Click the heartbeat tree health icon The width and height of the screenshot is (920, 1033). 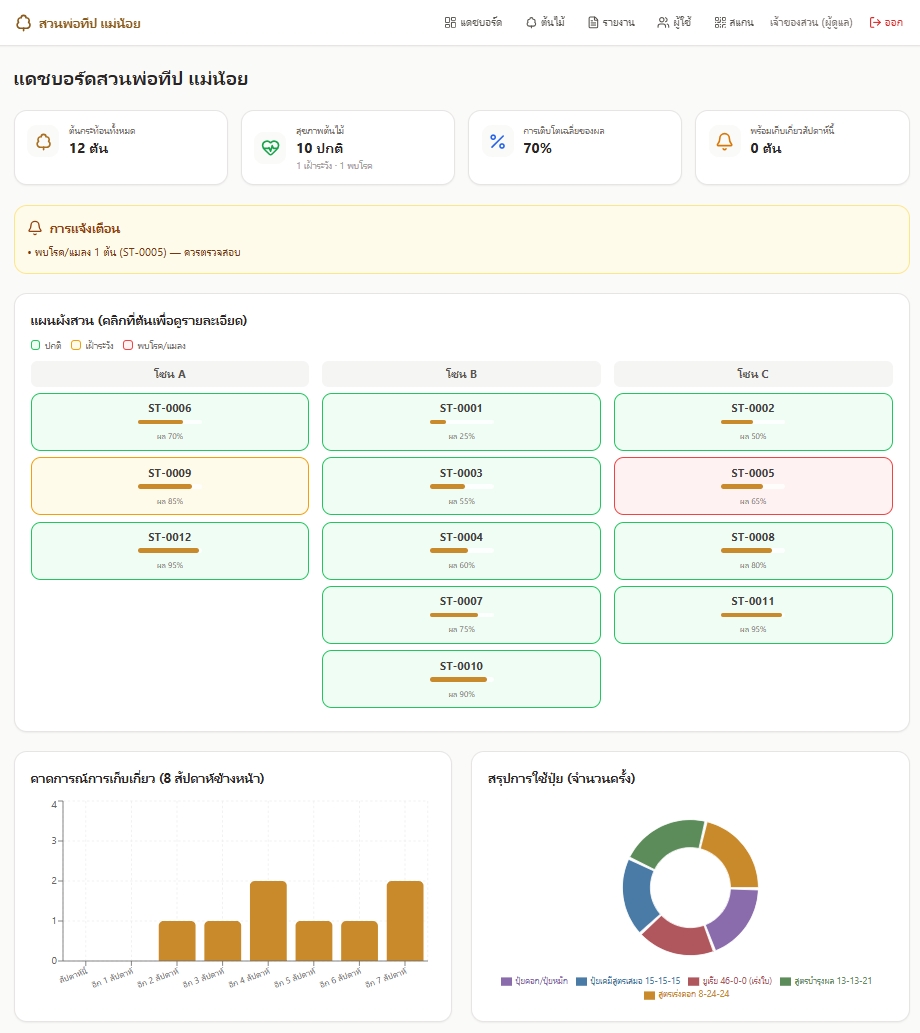270,148
